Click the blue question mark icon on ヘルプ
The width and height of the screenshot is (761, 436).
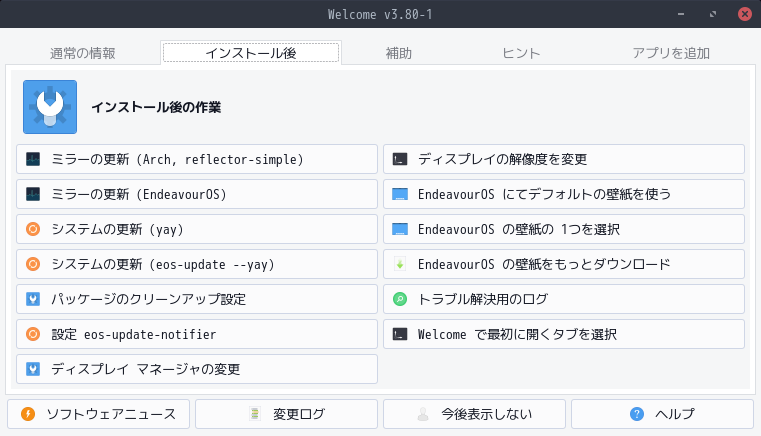[637, 414]
